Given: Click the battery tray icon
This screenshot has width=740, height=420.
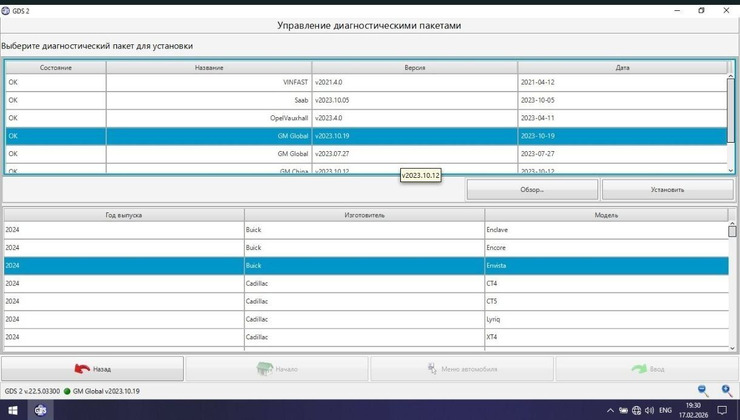Looking at the screenshot, I should pos(623,410).
